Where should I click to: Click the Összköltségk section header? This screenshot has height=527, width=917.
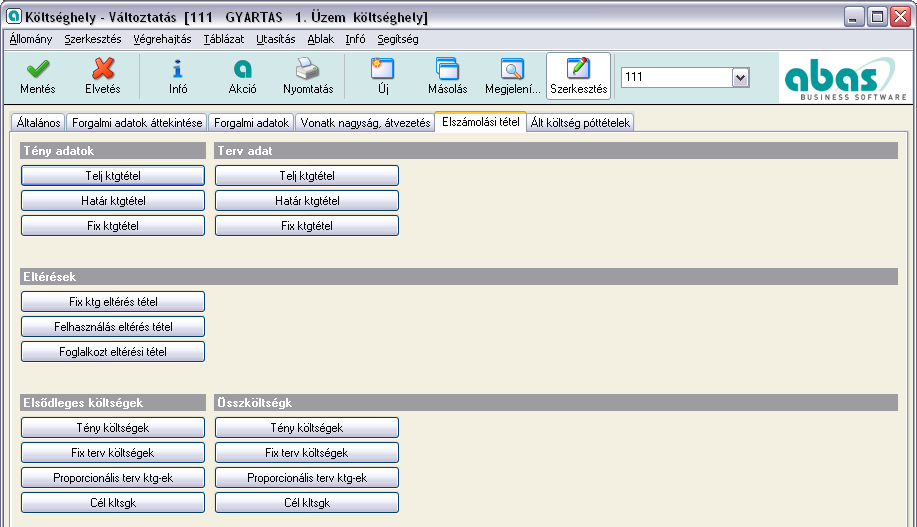pos(556,402)
